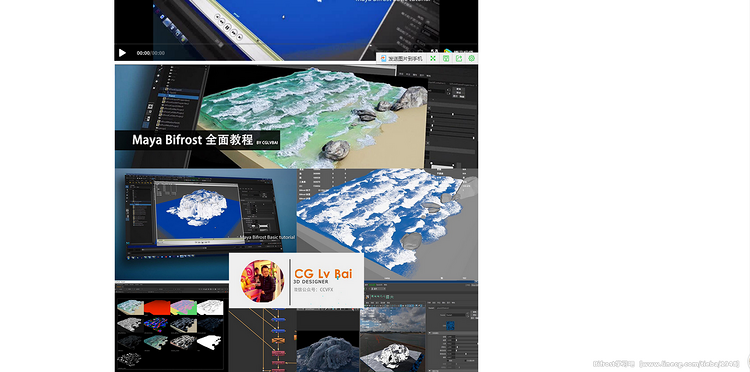This screenshot has height=372, width=750.
Task: Seek along the video progress bar
Action: point(296,45)
